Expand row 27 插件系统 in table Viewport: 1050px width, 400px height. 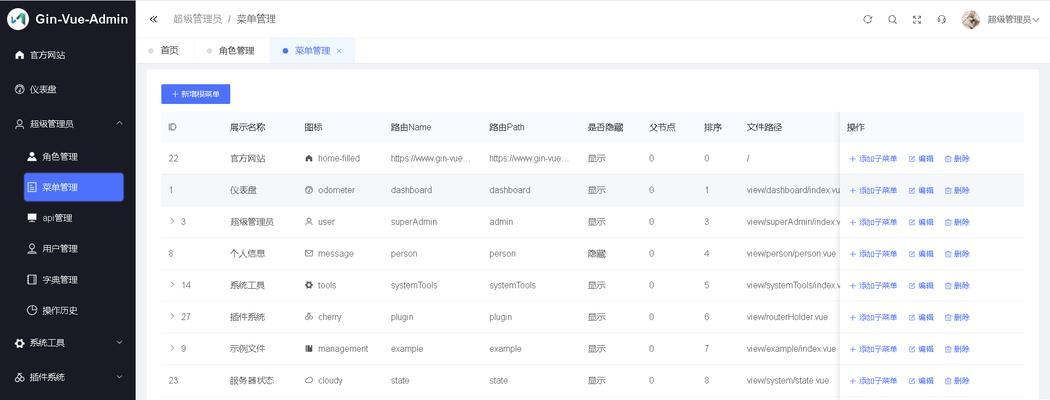click(172, 316)
